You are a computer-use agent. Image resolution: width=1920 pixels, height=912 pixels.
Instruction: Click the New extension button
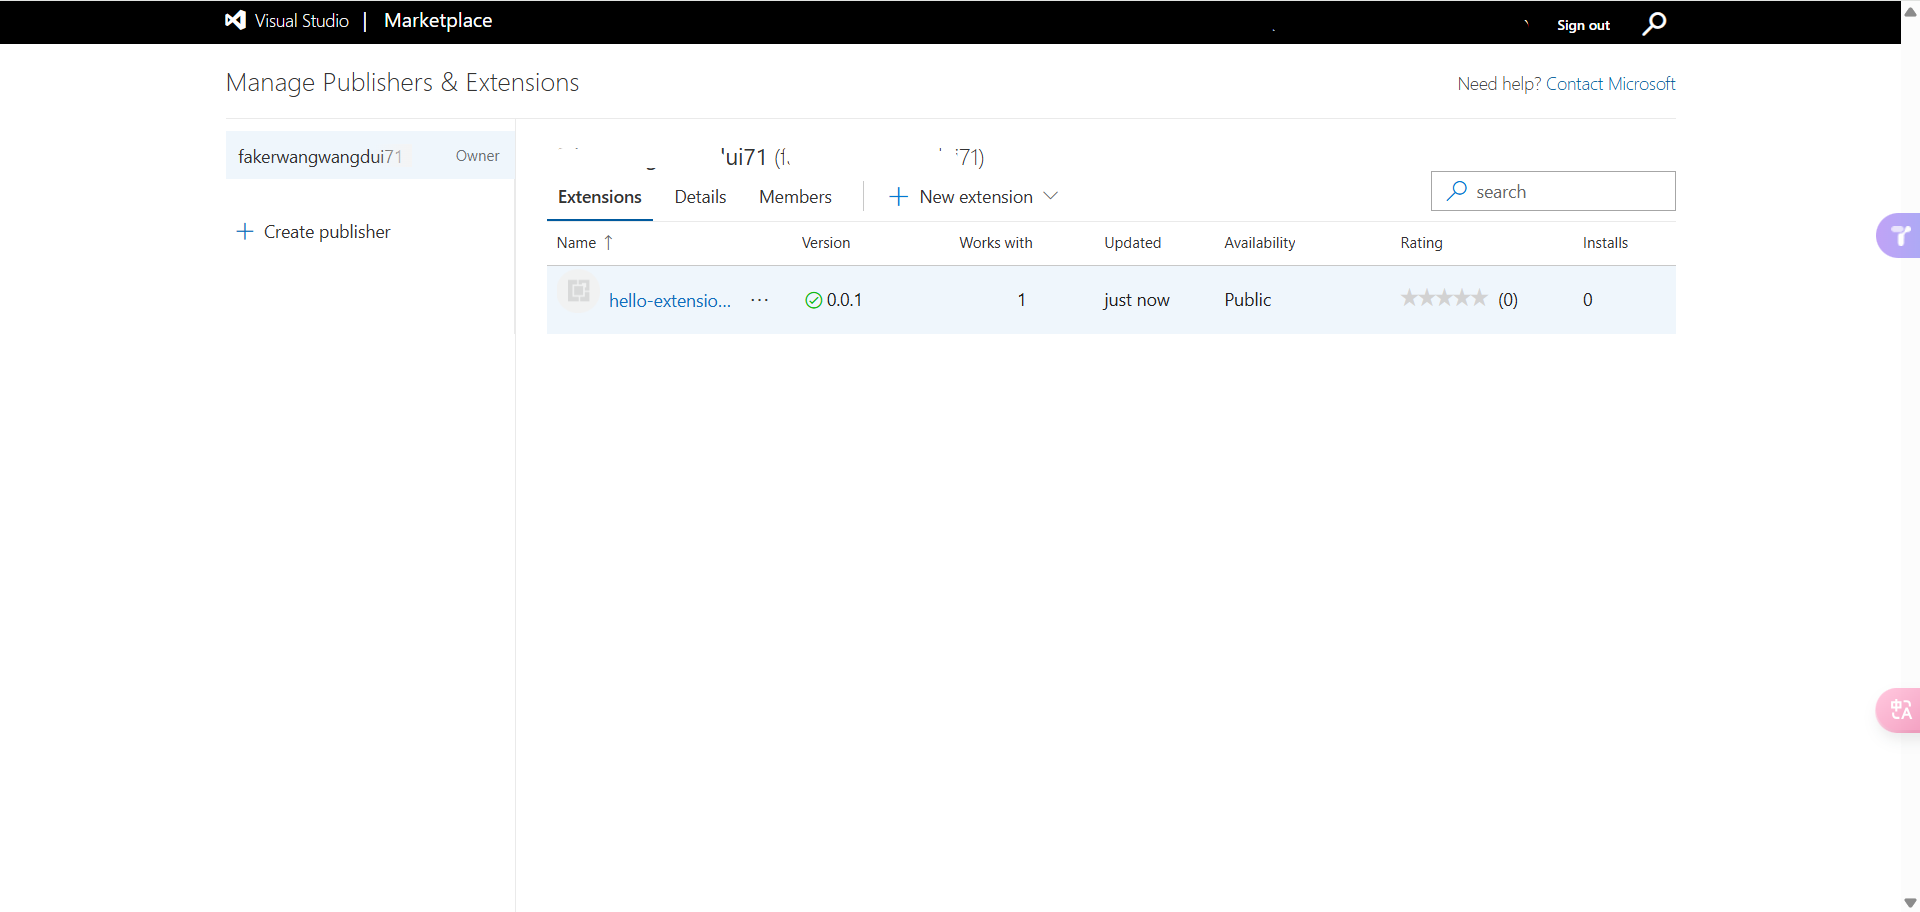[972, 197]
